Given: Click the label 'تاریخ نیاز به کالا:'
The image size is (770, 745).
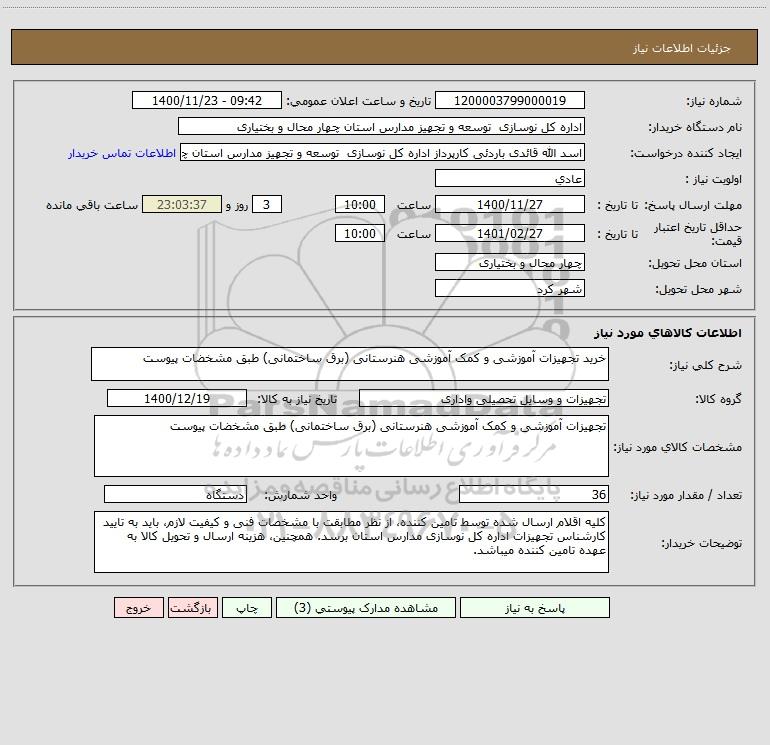Looking at the screenshot, I should click(x=297, y=399).
